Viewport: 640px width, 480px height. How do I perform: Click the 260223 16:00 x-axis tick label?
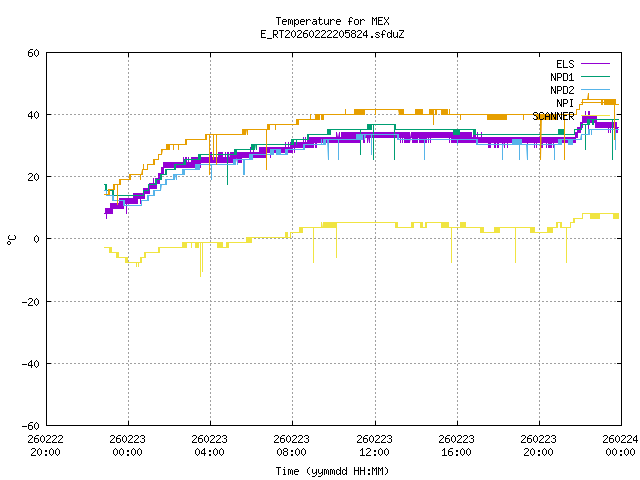[x=456, y=445]
